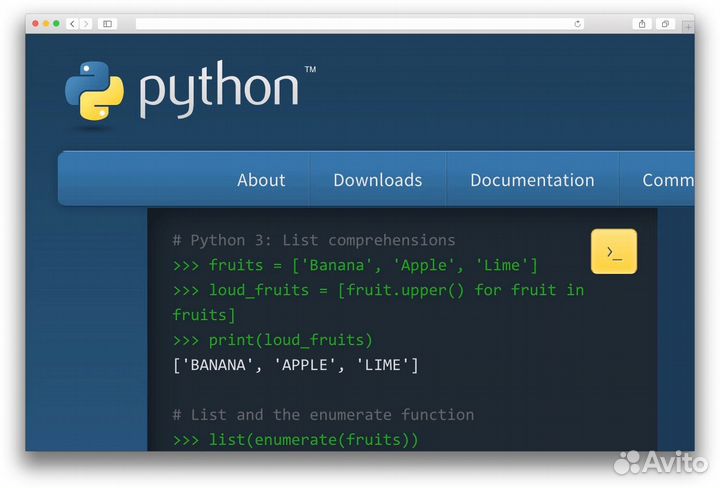
Task: Open the Documentation menu
Action: tap(532, 180)
